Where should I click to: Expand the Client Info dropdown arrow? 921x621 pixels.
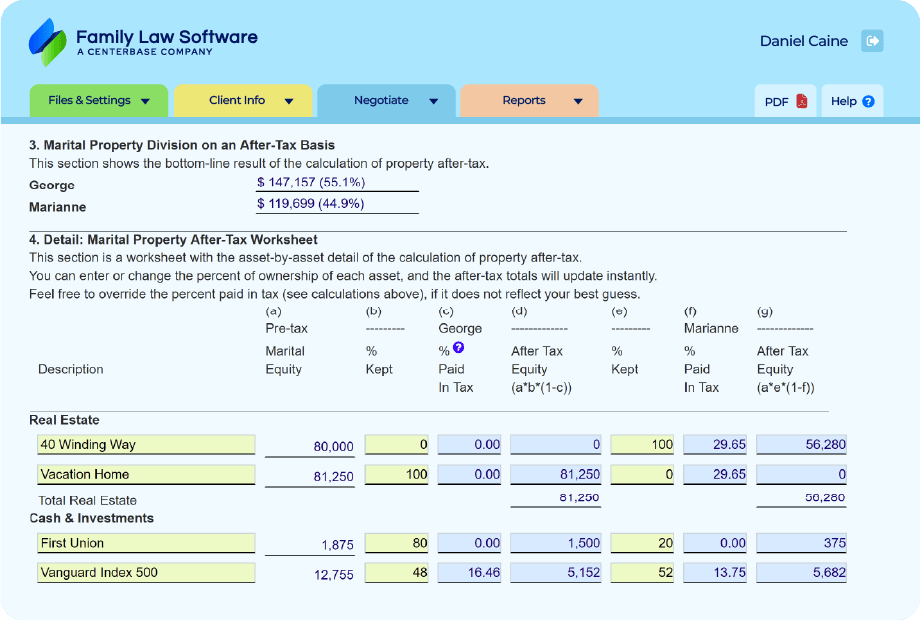point(289,101)
